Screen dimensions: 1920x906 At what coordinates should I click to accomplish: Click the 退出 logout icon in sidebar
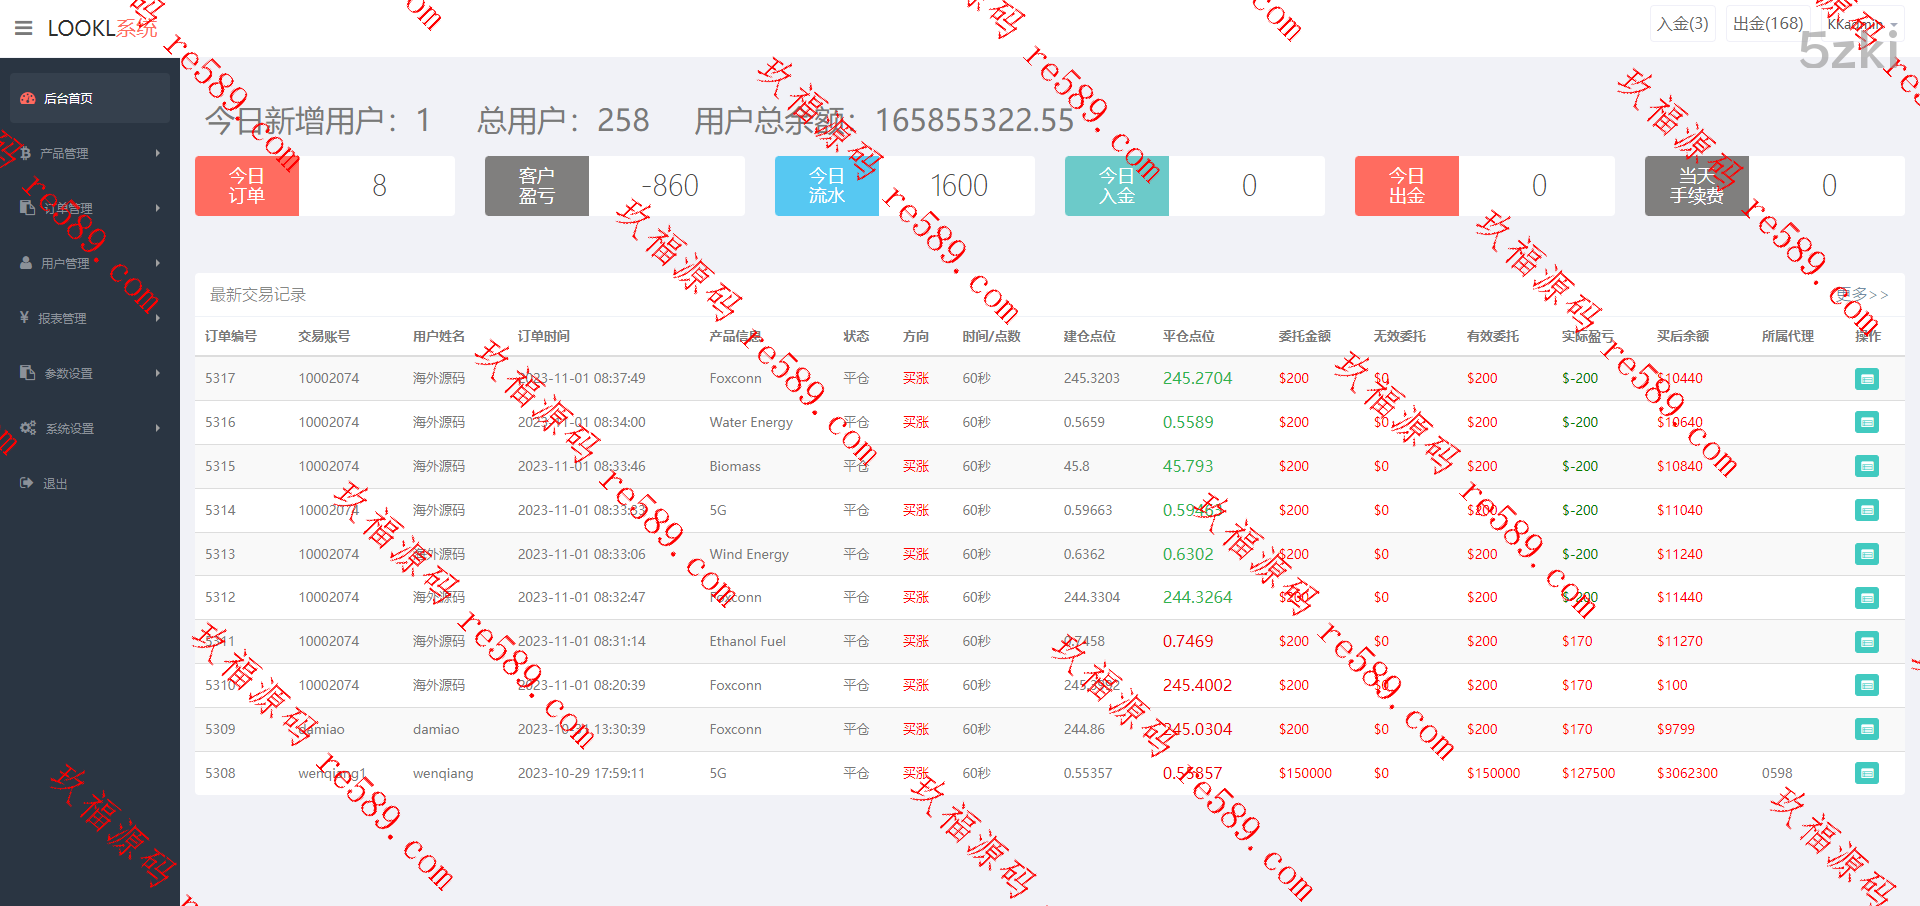coord(27,483)
